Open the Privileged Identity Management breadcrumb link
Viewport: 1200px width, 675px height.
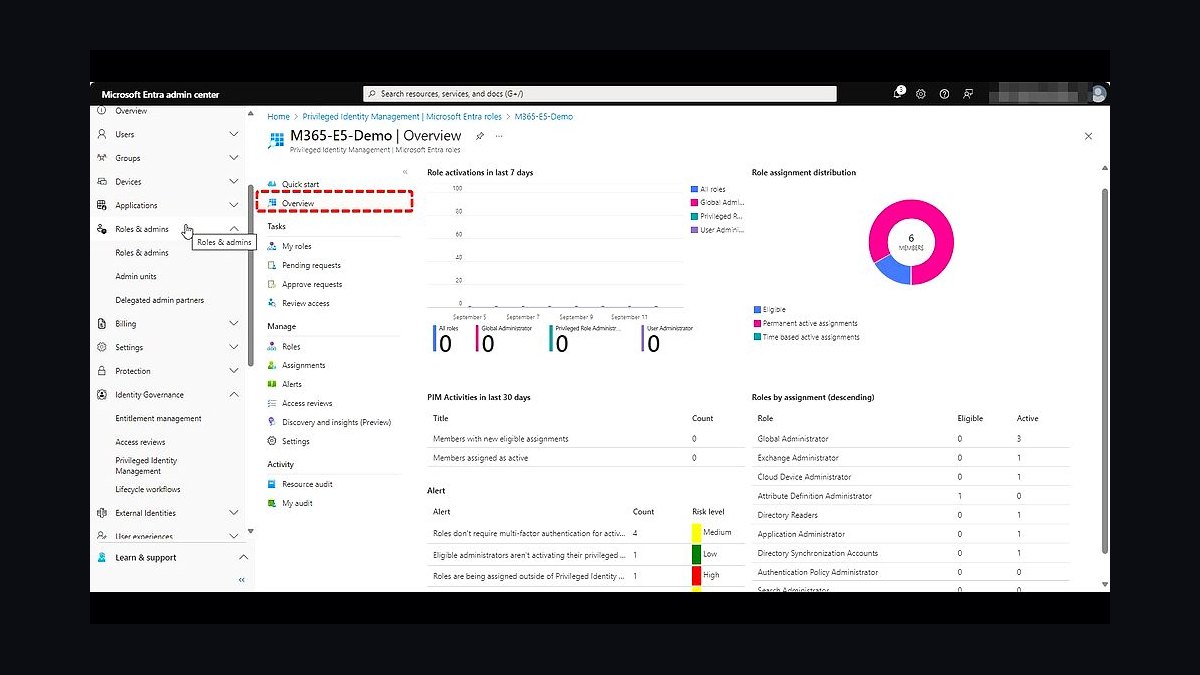(x=400, y=117)
